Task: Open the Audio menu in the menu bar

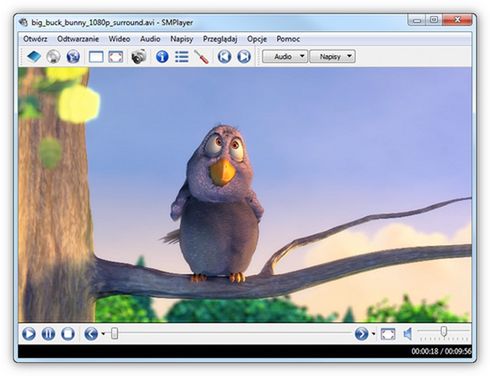Action: click(x=150, y=39)
